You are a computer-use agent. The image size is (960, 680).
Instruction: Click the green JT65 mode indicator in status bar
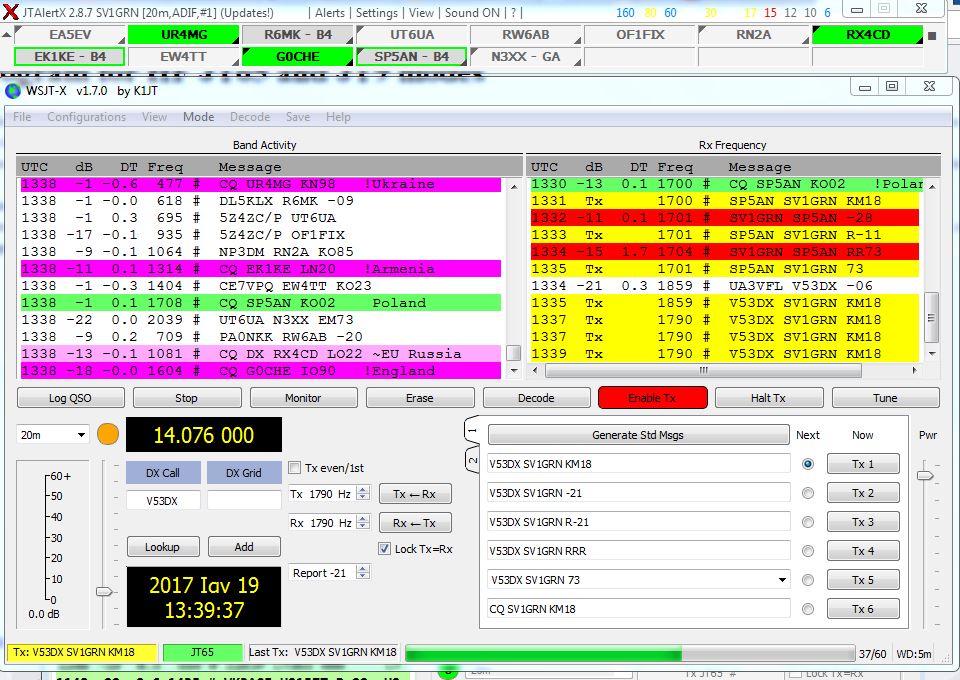tap(203, 652)
